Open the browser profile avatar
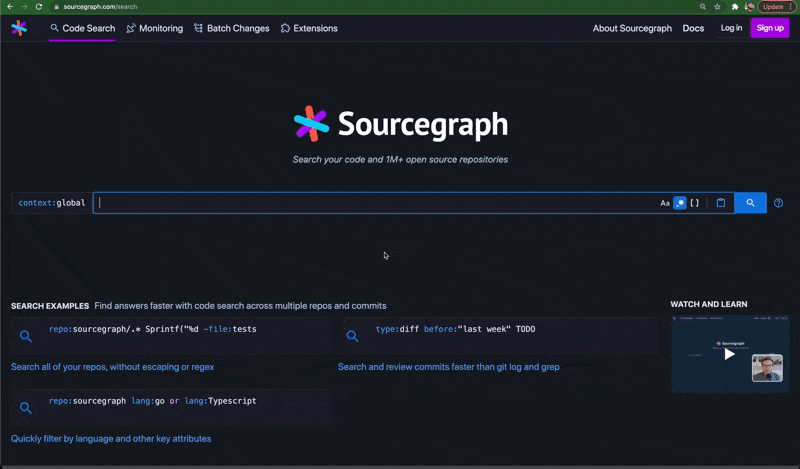The width and height of the screenshot is (800, 469). click(749, 7)
